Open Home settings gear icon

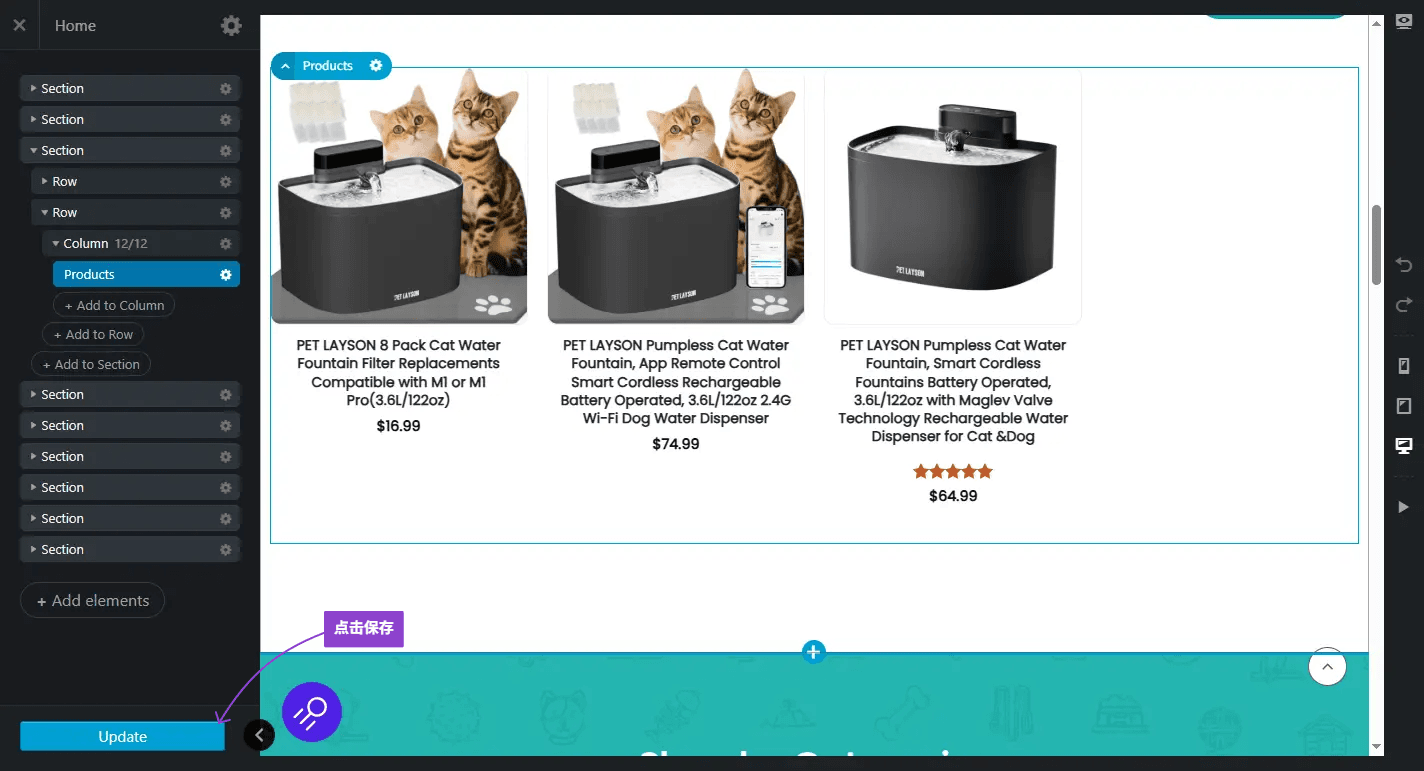point(231,25)
